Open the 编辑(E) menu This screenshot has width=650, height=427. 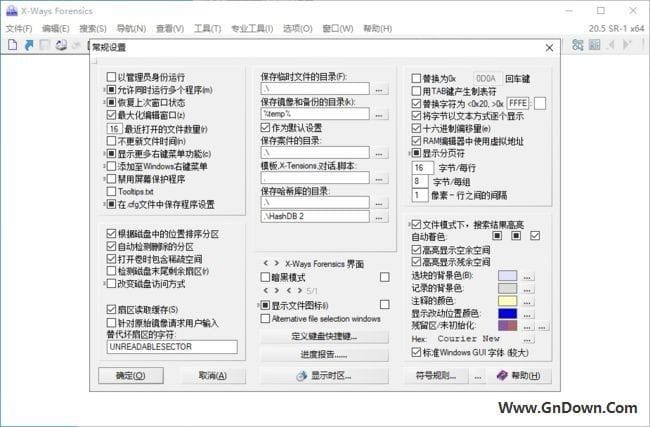(56, 28)
